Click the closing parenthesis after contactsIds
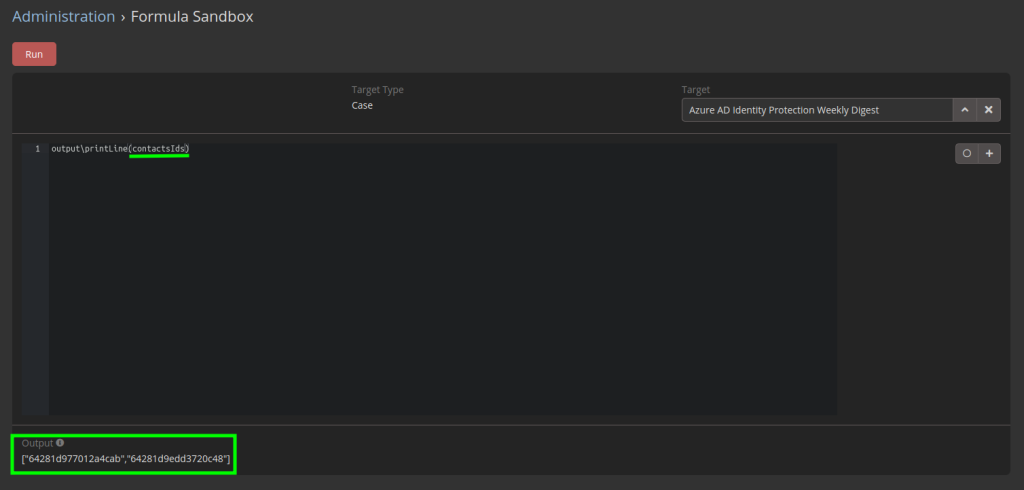 (188, 149)
